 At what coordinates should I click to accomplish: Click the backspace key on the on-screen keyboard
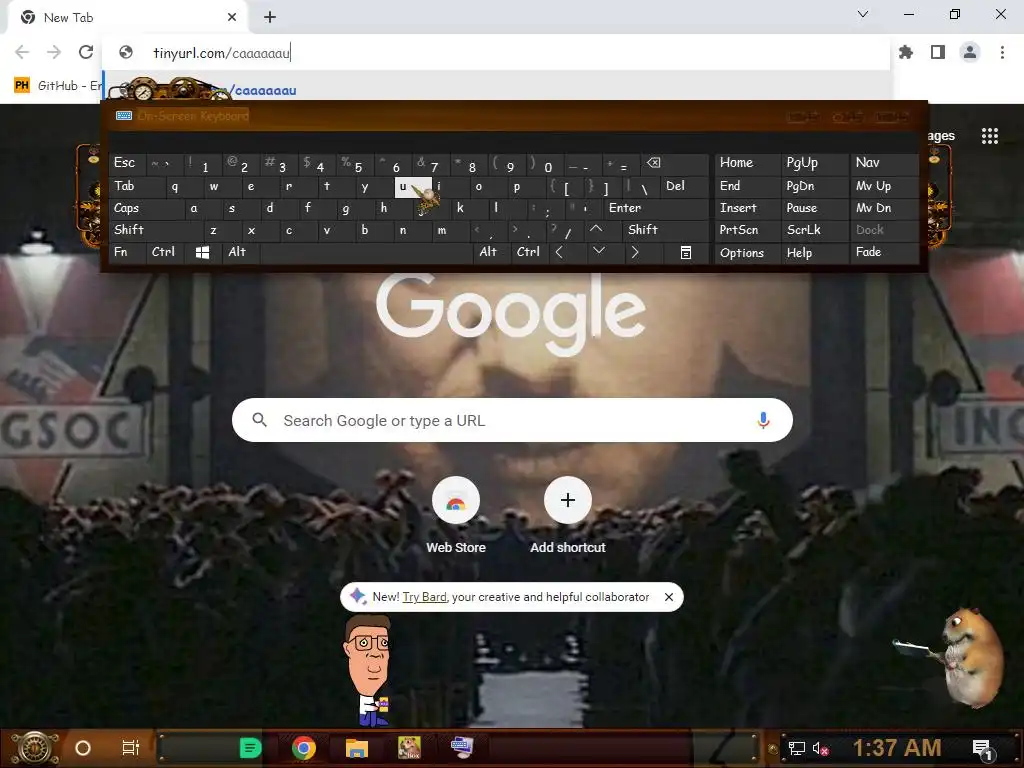click(675, 163)
